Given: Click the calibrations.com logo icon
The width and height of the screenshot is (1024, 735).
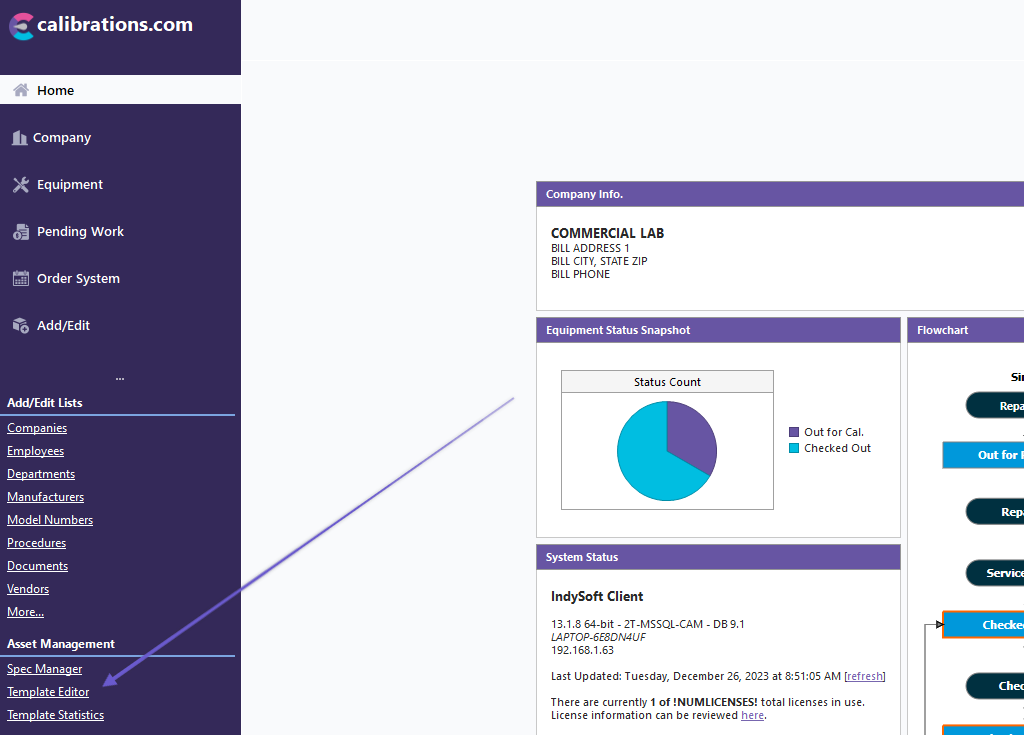Looking at the screenshot, I should tap(21, 26).
